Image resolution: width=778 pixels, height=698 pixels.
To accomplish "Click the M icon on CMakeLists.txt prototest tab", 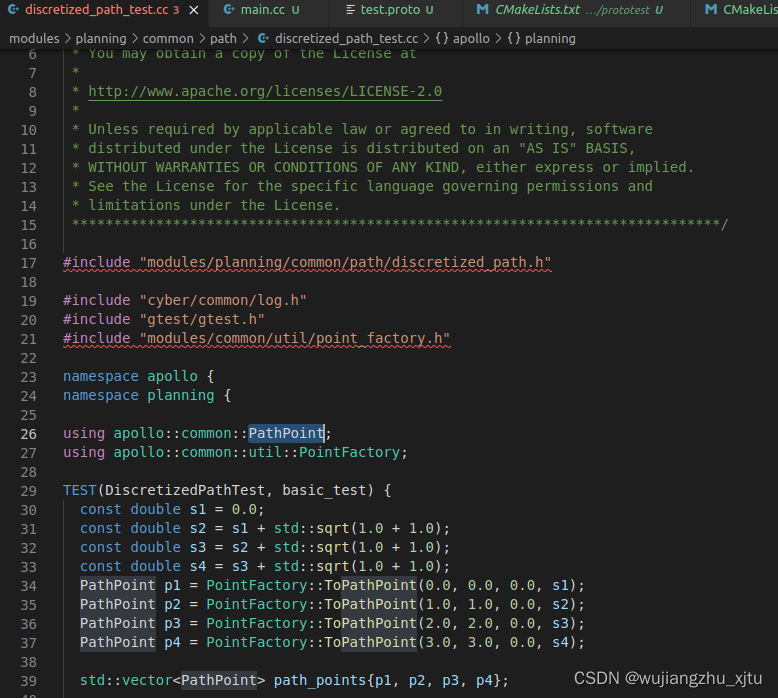I will (482, 9).
